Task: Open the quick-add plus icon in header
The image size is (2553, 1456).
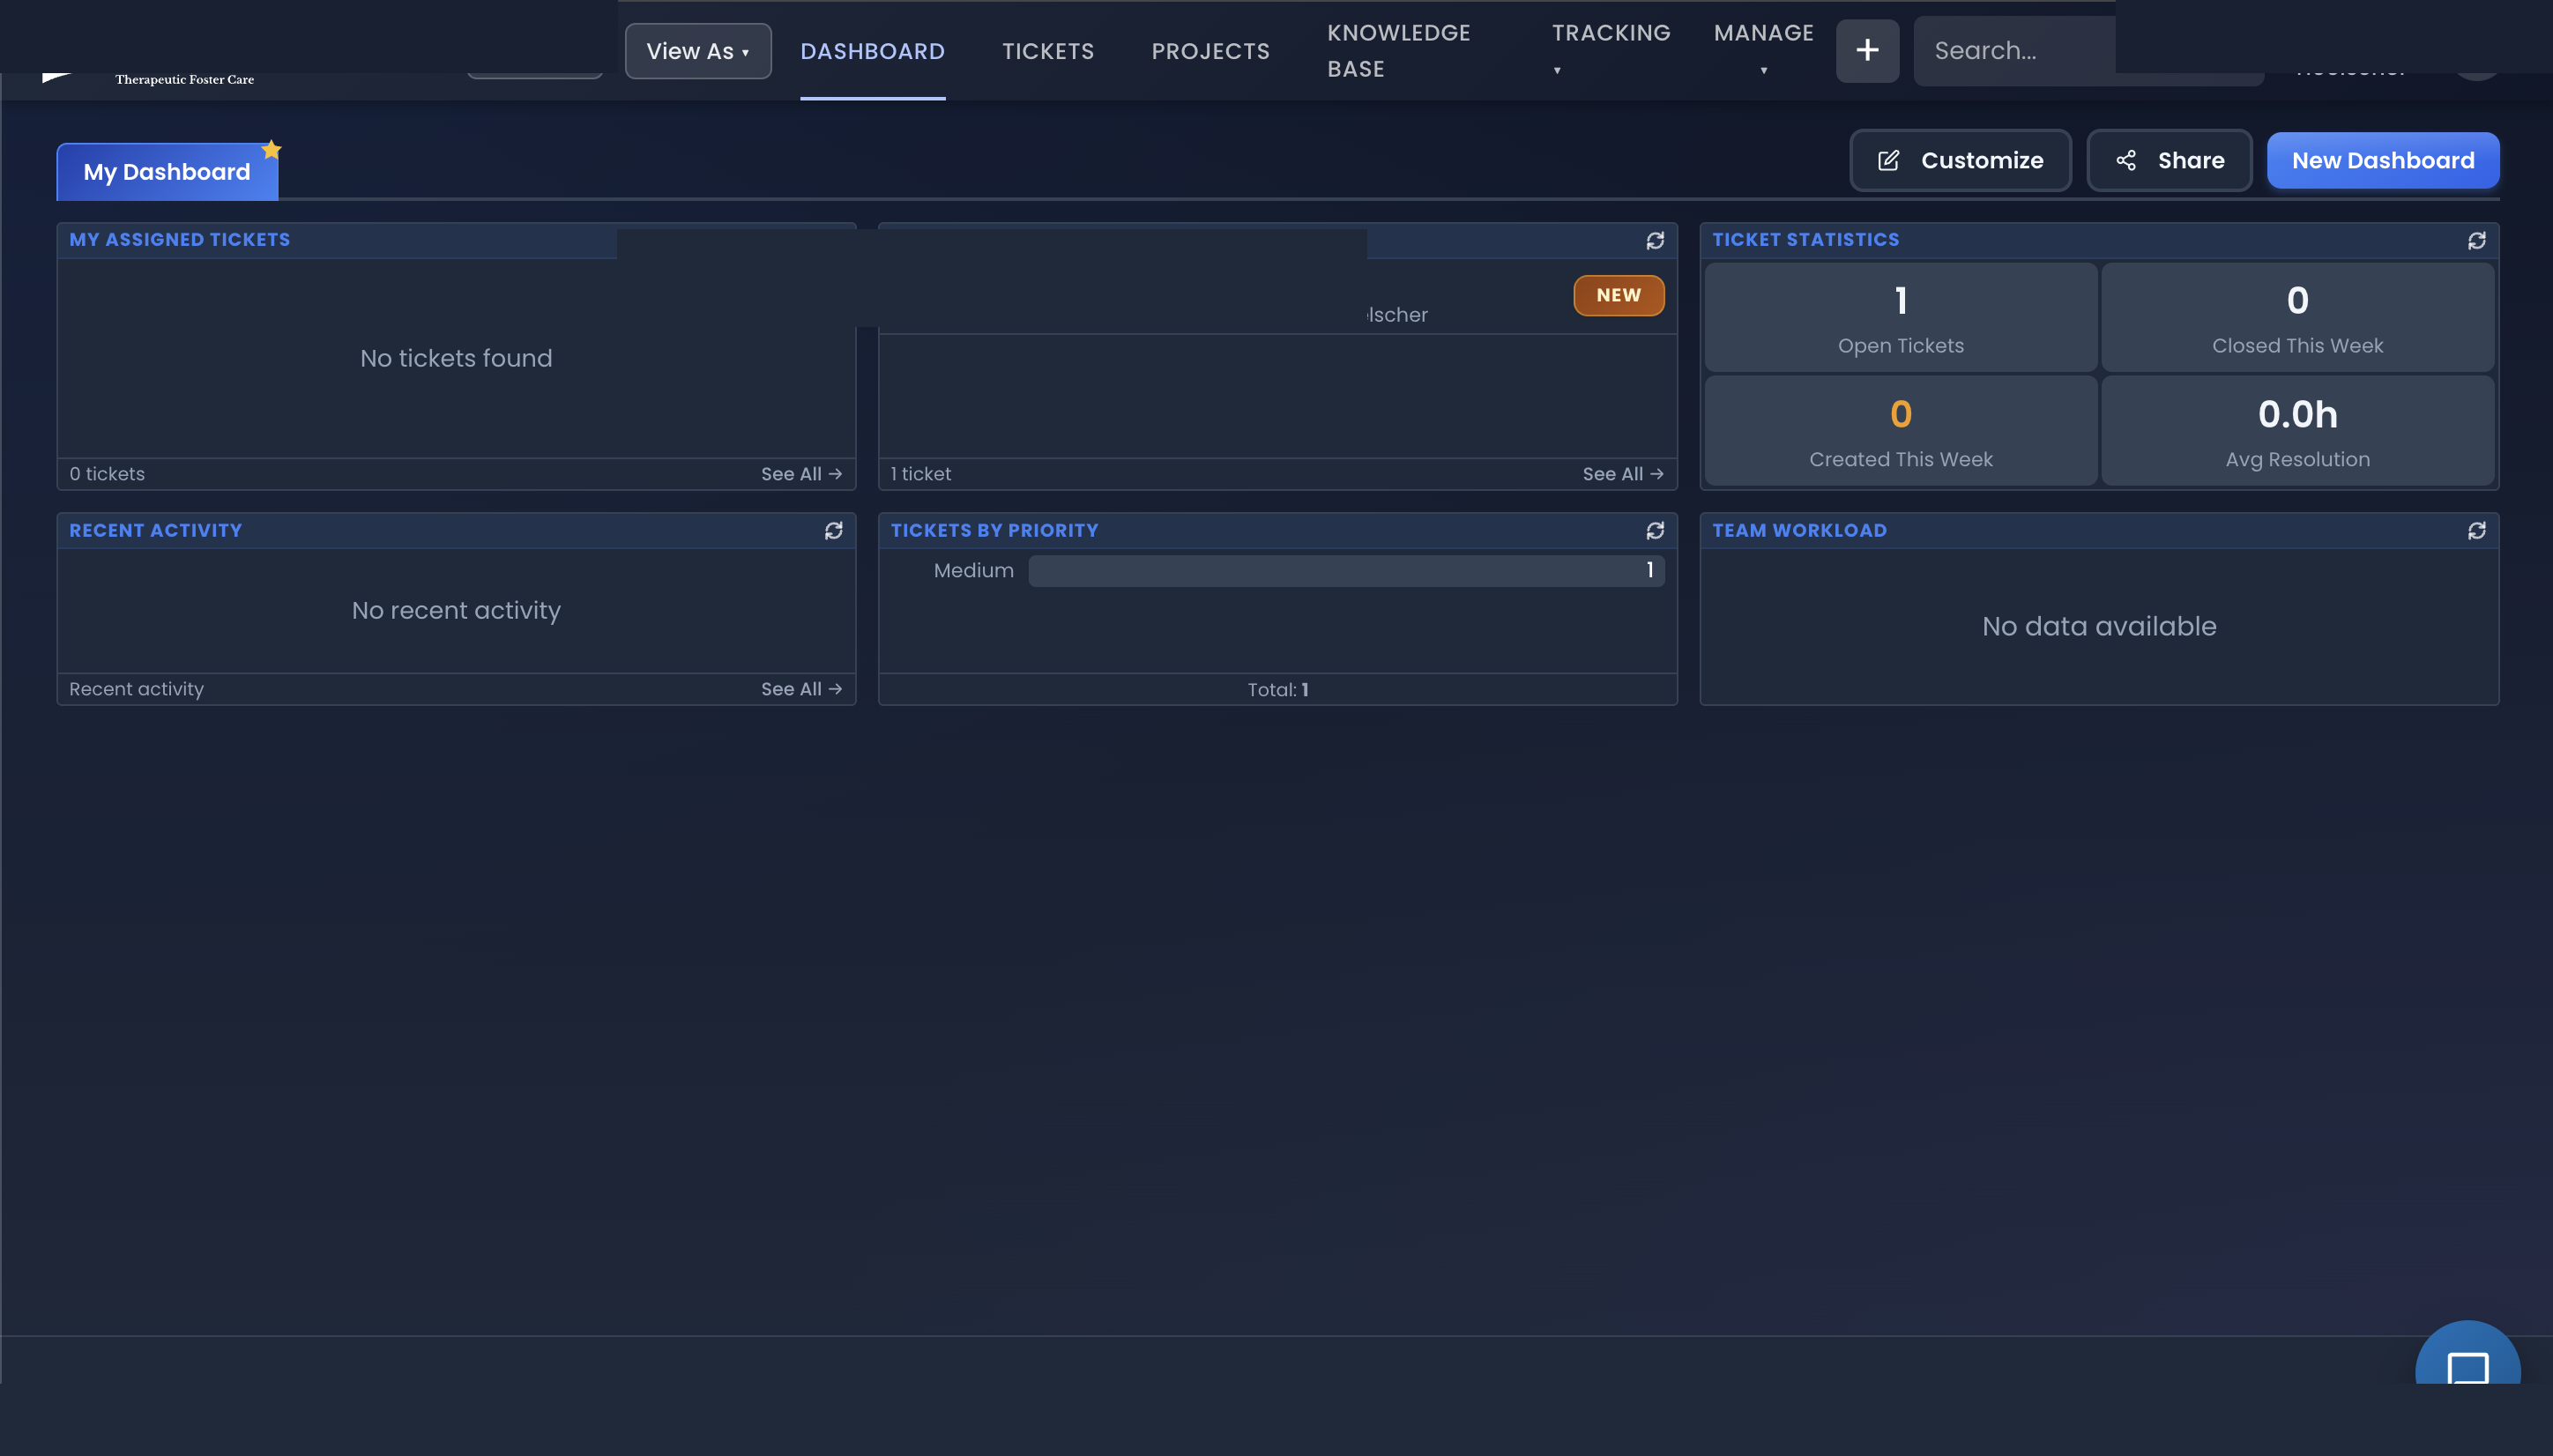Action: 1866,50
